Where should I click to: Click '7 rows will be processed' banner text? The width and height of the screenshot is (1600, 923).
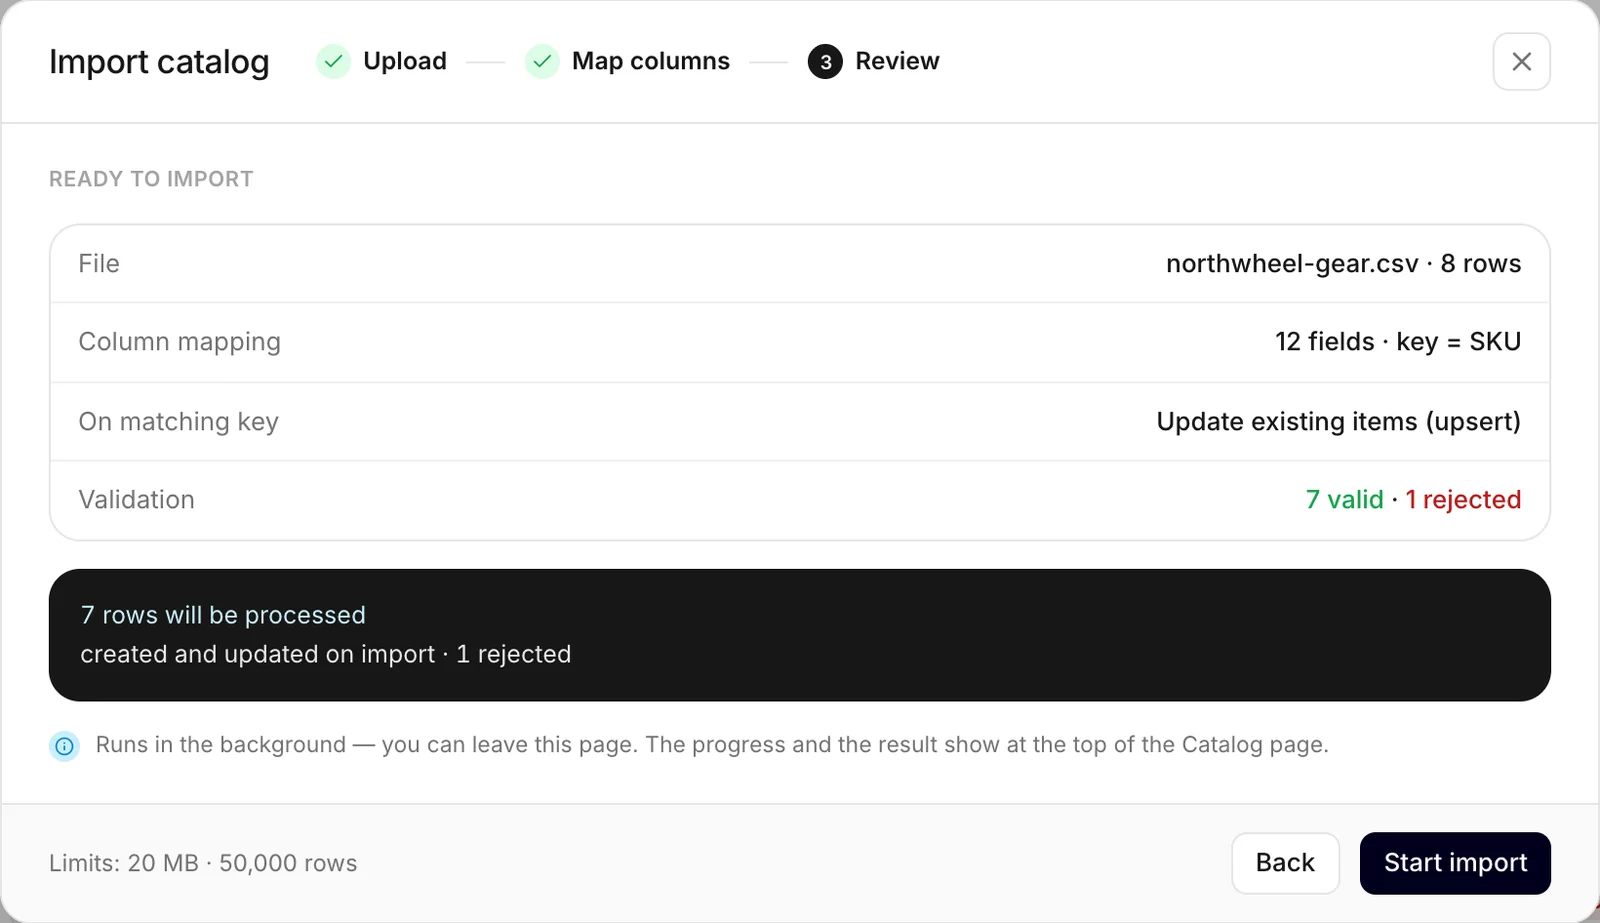[x=223, y=615]
